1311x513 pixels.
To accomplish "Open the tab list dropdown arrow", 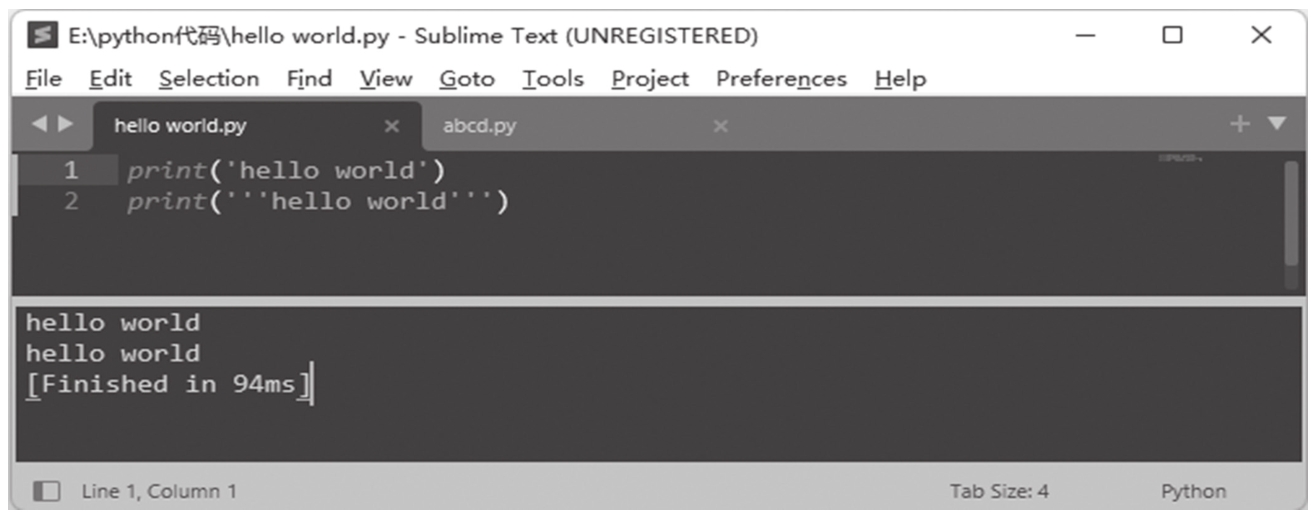I will (1277, 125).
